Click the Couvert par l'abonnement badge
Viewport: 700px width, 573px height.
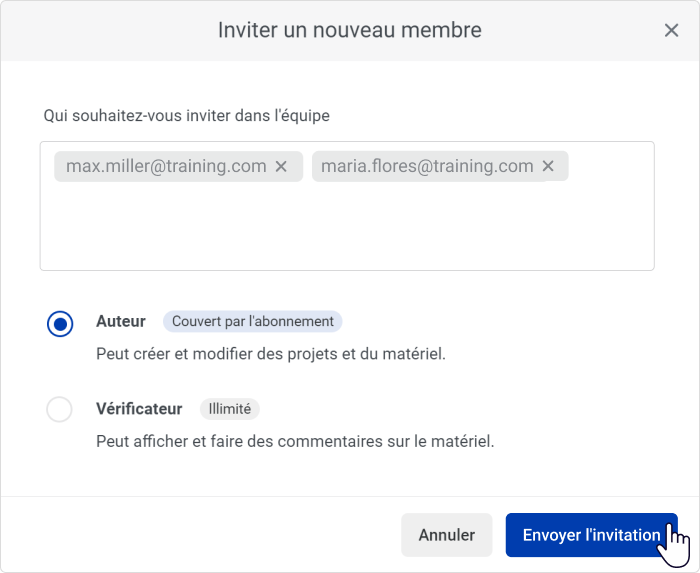(x=253, y=321)
